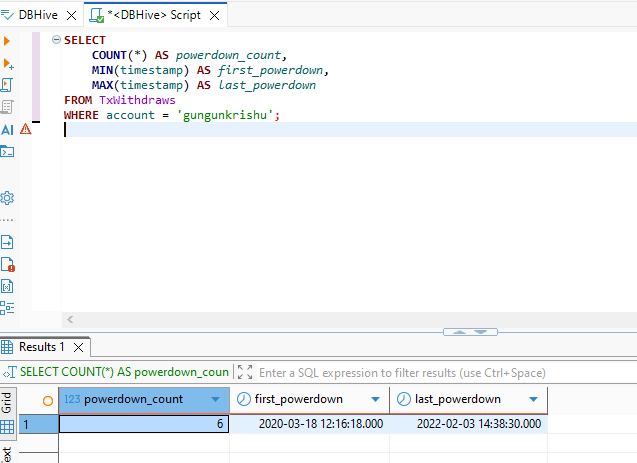Switch to Grid view side tab
The width and height of the screenshot is (637, 463).
click(x=7, y=401)
